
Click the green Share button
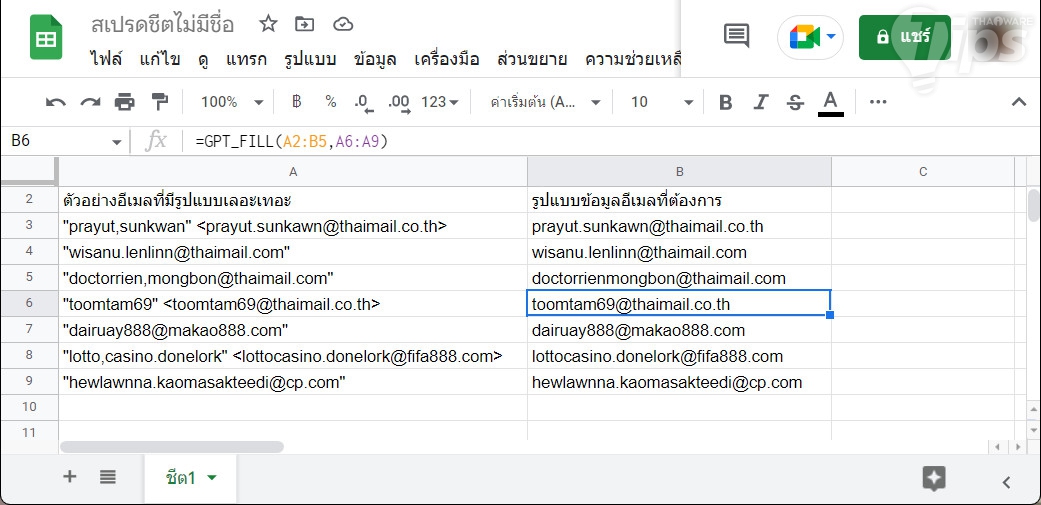point(904,37)
